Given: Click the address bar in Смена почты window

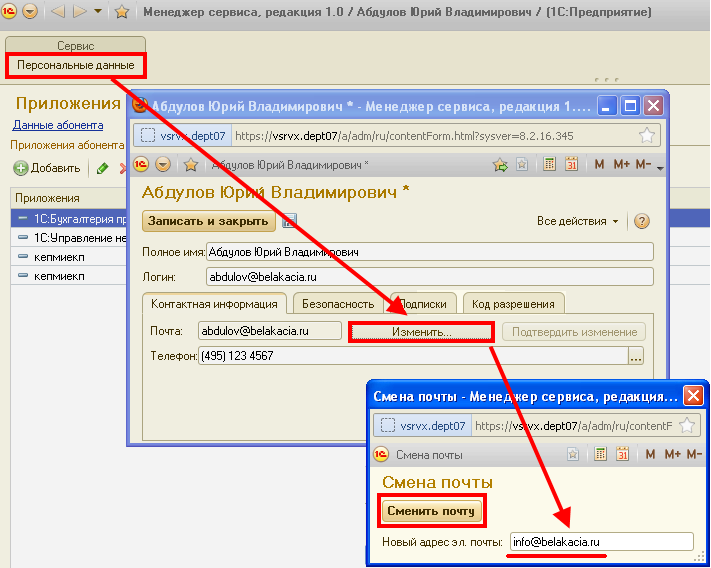Looking at the screenshot, I should (574, 426).
